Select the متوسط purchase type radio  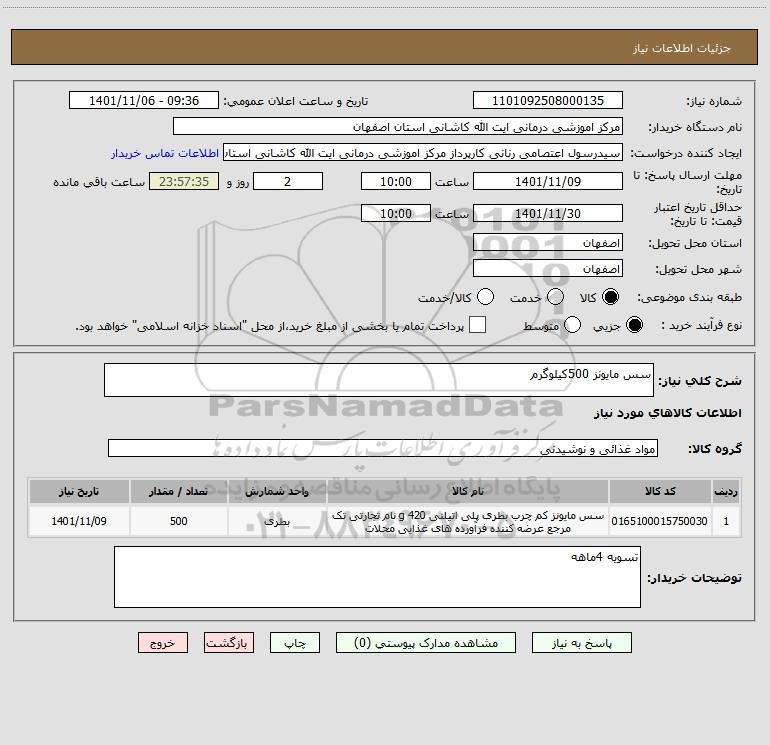[x=573, y=325]
